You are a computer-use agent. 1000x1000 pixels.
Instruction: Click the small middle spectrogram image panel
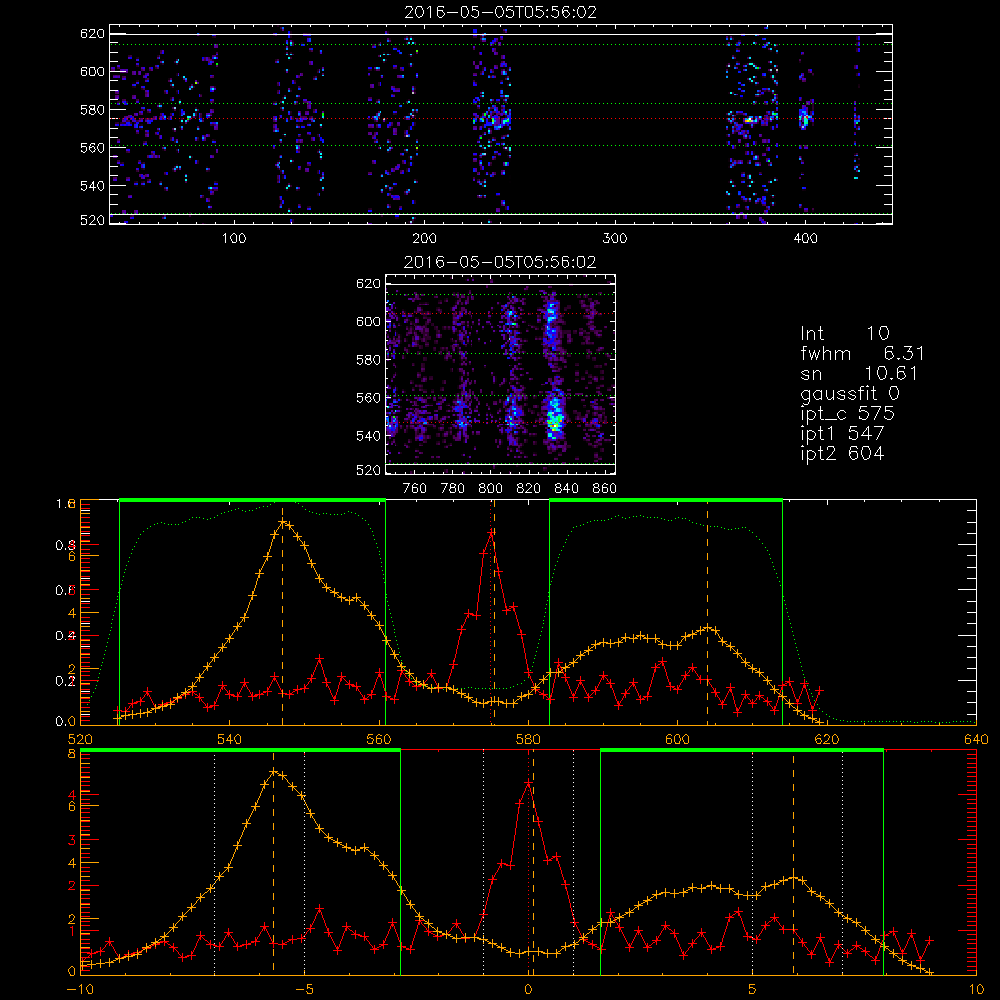coord(501,374)
